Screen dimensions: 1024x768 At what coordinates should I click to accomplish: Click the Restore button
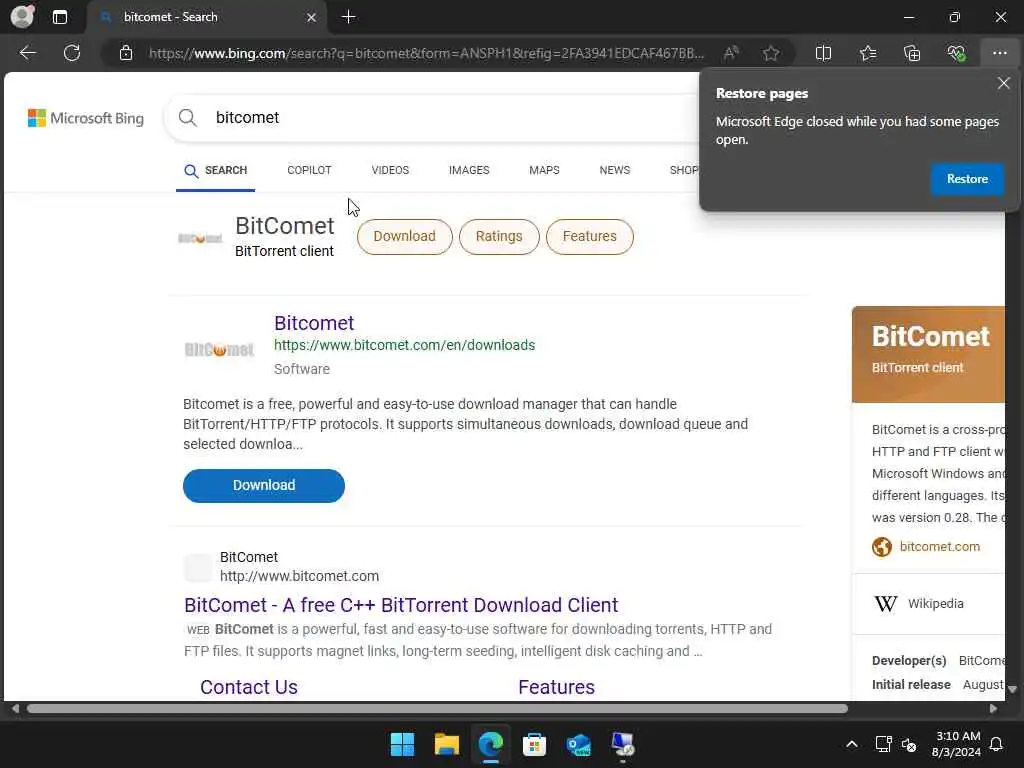[x=967, y=179]
